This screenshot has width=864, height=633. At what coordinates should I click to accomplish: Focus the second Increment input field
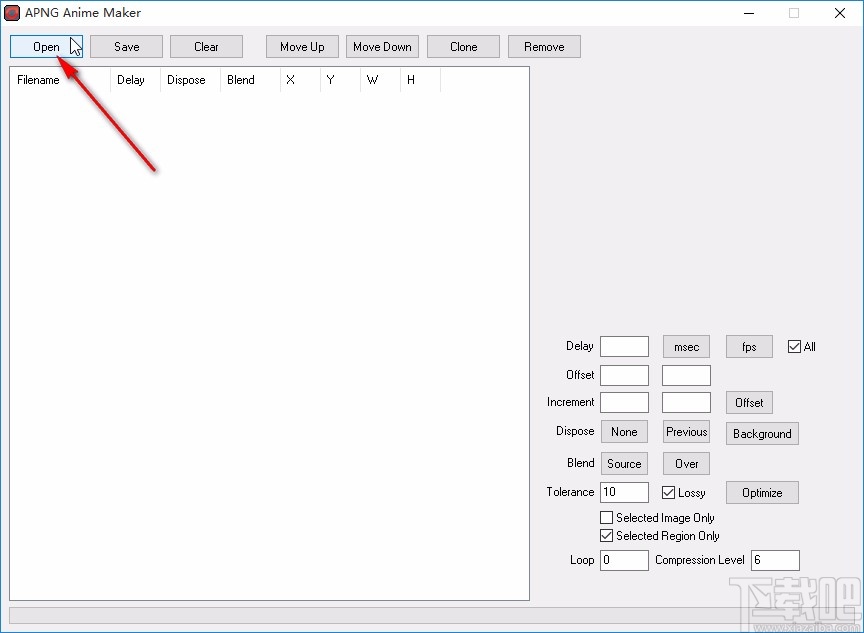click(686, 402)
